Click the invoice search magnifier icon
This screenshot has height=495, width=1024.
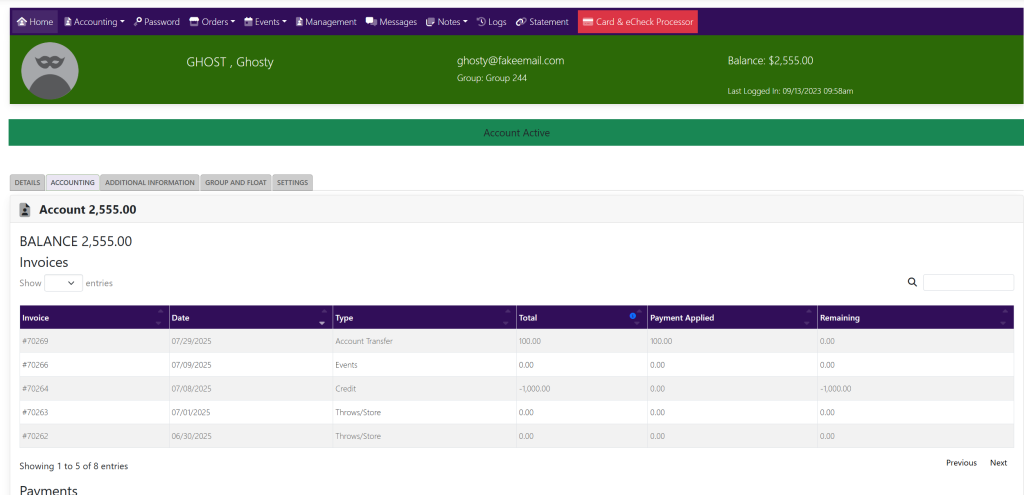[x=912, y=283]
